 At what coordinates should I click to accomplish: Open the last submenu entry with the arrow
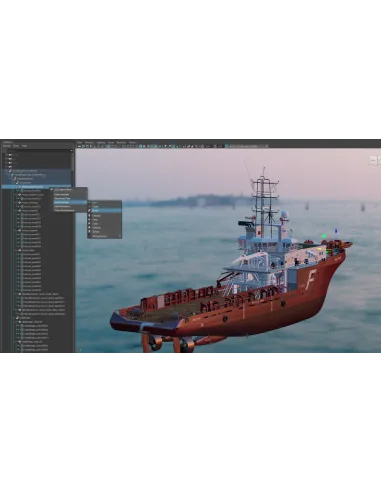tap(105, 236)
